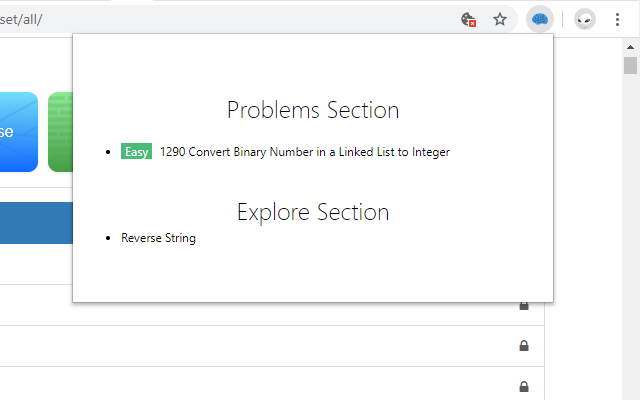Open Chrome's three-dot menu
The width and height of the screenshot is (640, 400).
tap(617, 19)
